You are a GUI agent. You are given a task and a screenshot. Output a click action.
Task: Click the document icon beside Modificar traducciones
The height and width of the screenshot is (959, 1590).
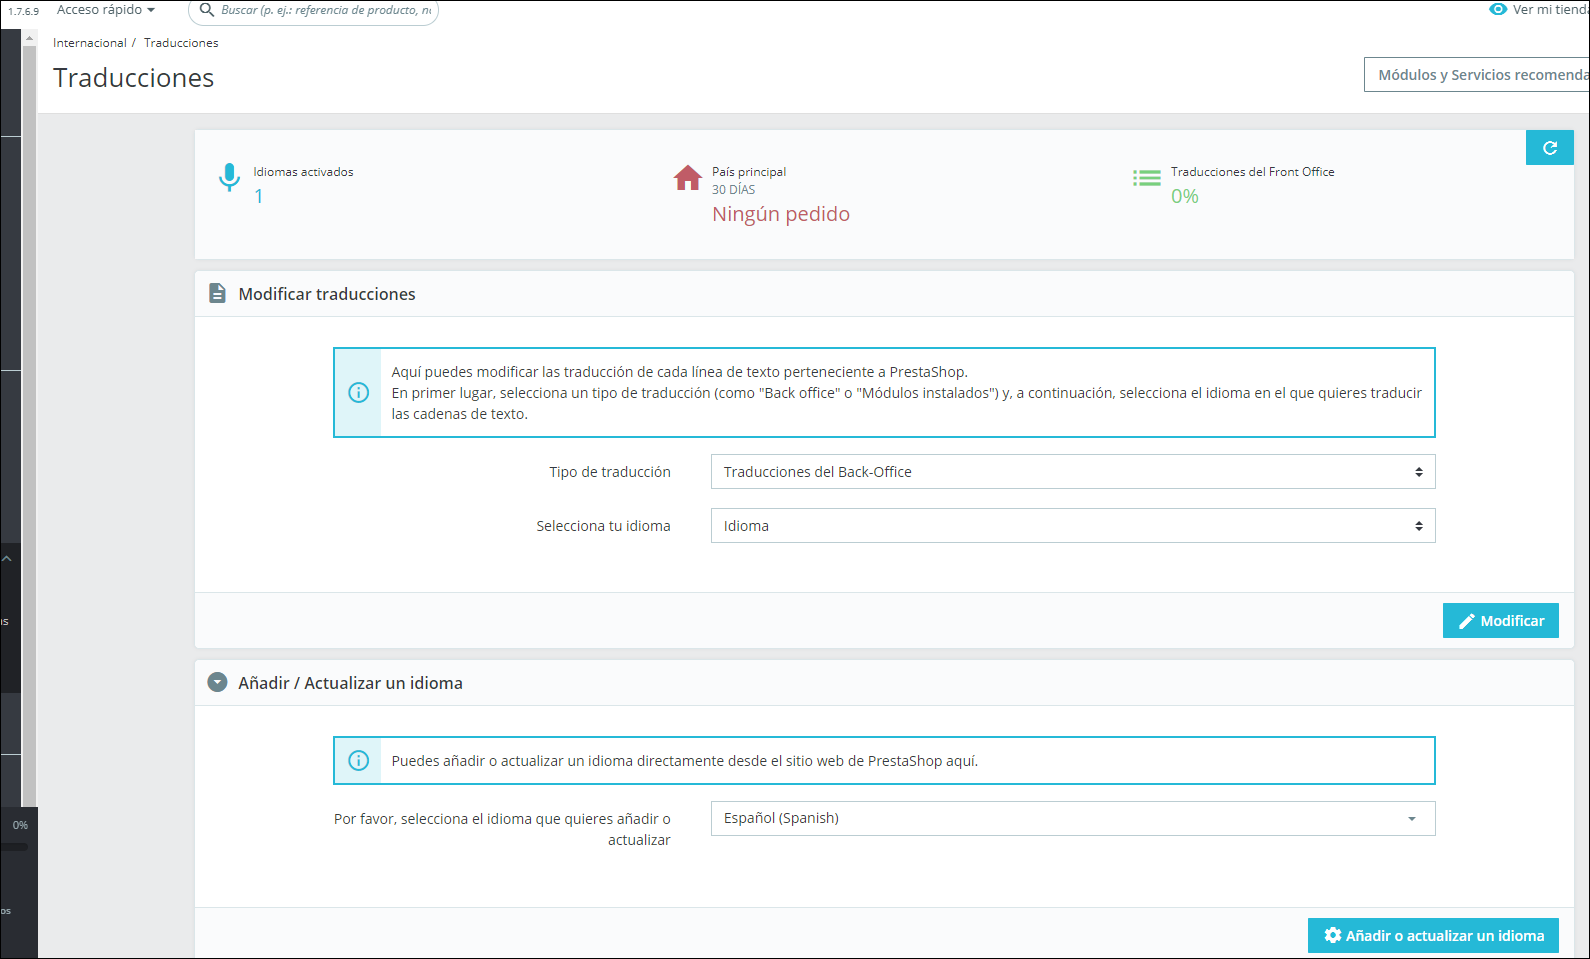click(217, 293)
